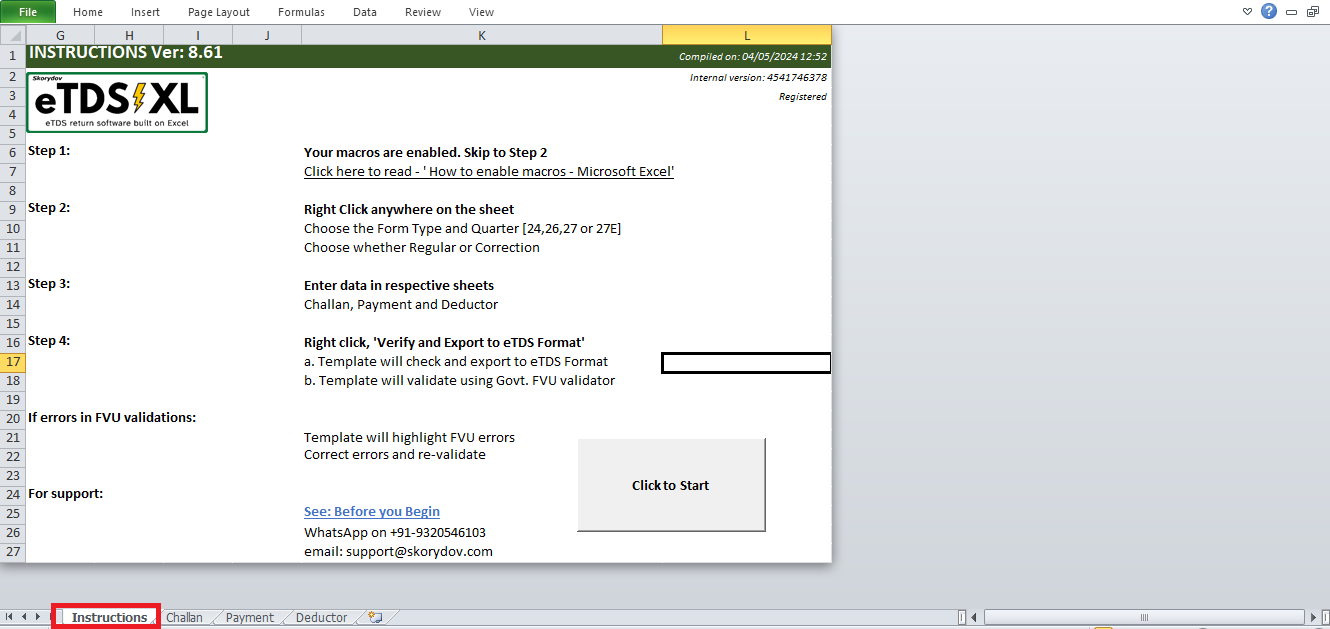Click the Insert Worksheet icon after Deductor
Viewport: 1330px width, 629px height.
click(x=376, y=617)
